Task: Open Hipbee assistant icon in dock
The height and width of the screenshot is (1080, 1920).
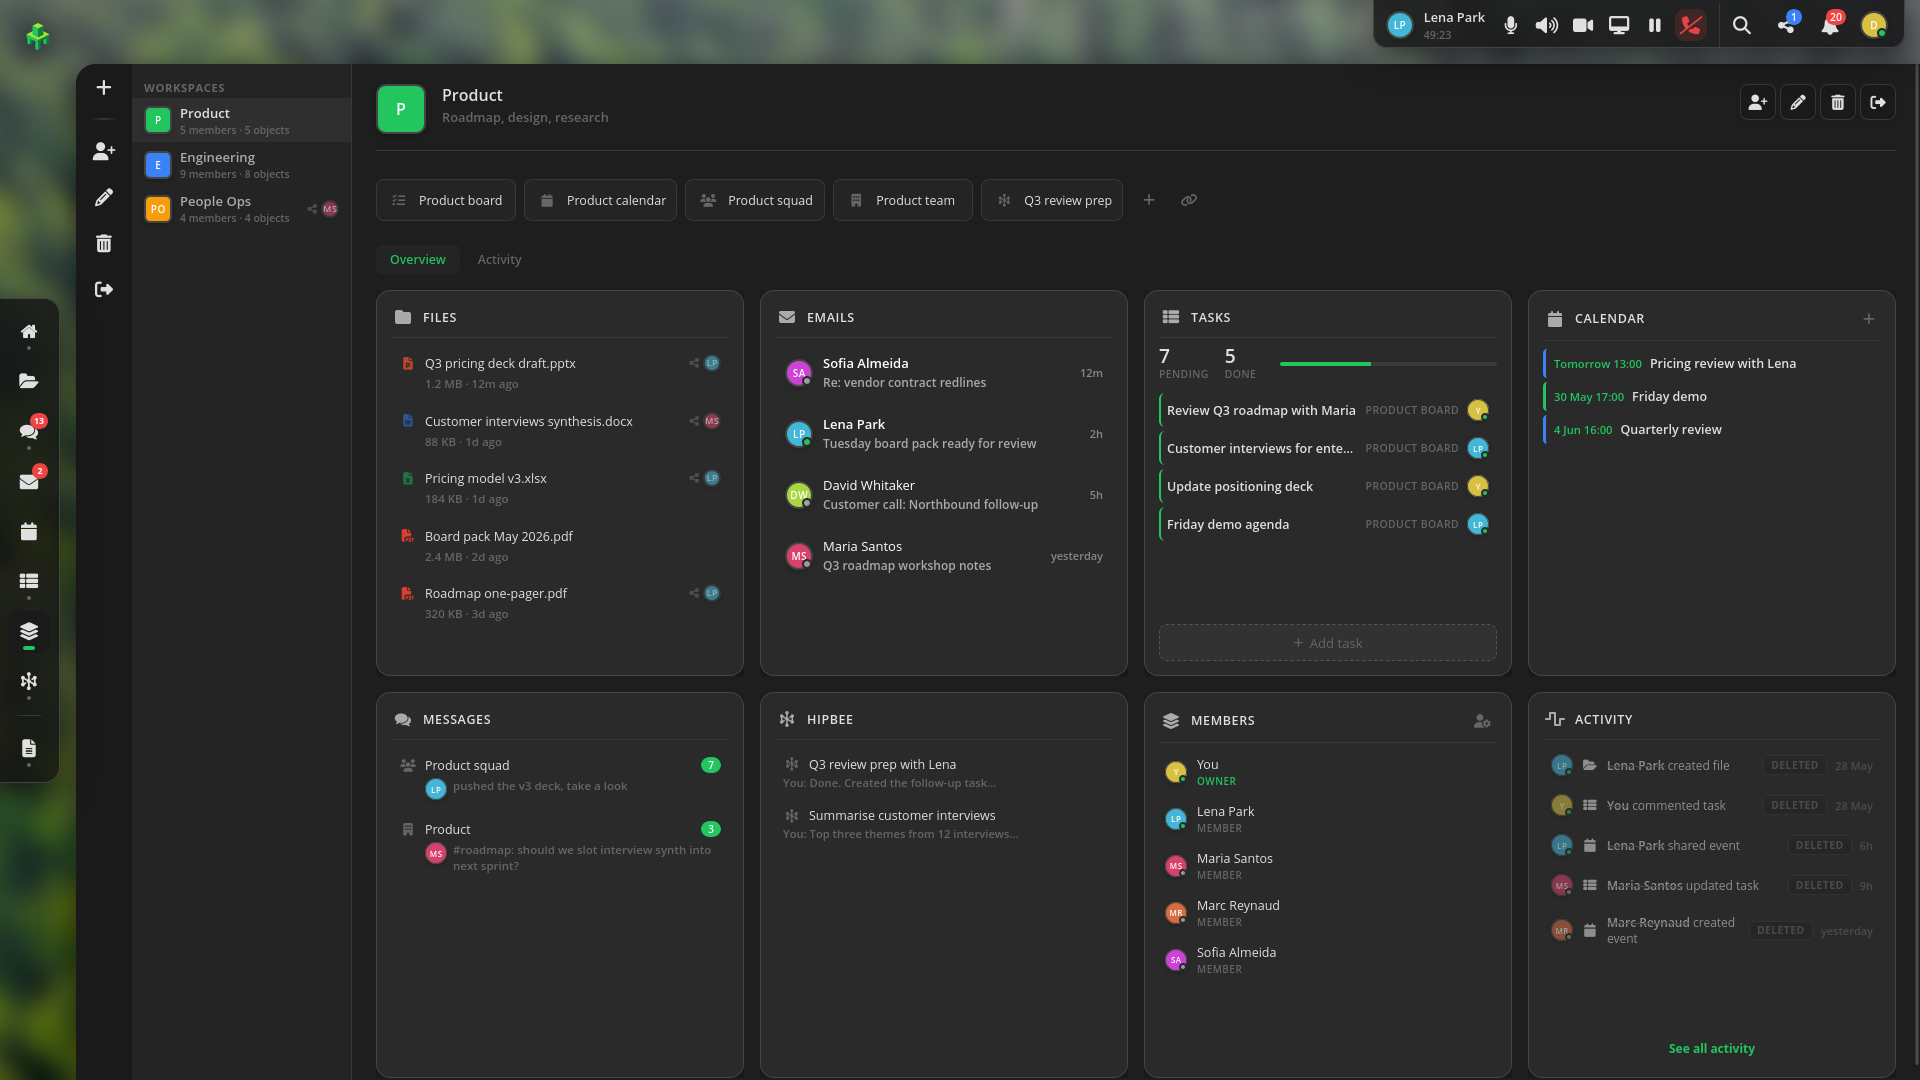Action: point(29,681)
